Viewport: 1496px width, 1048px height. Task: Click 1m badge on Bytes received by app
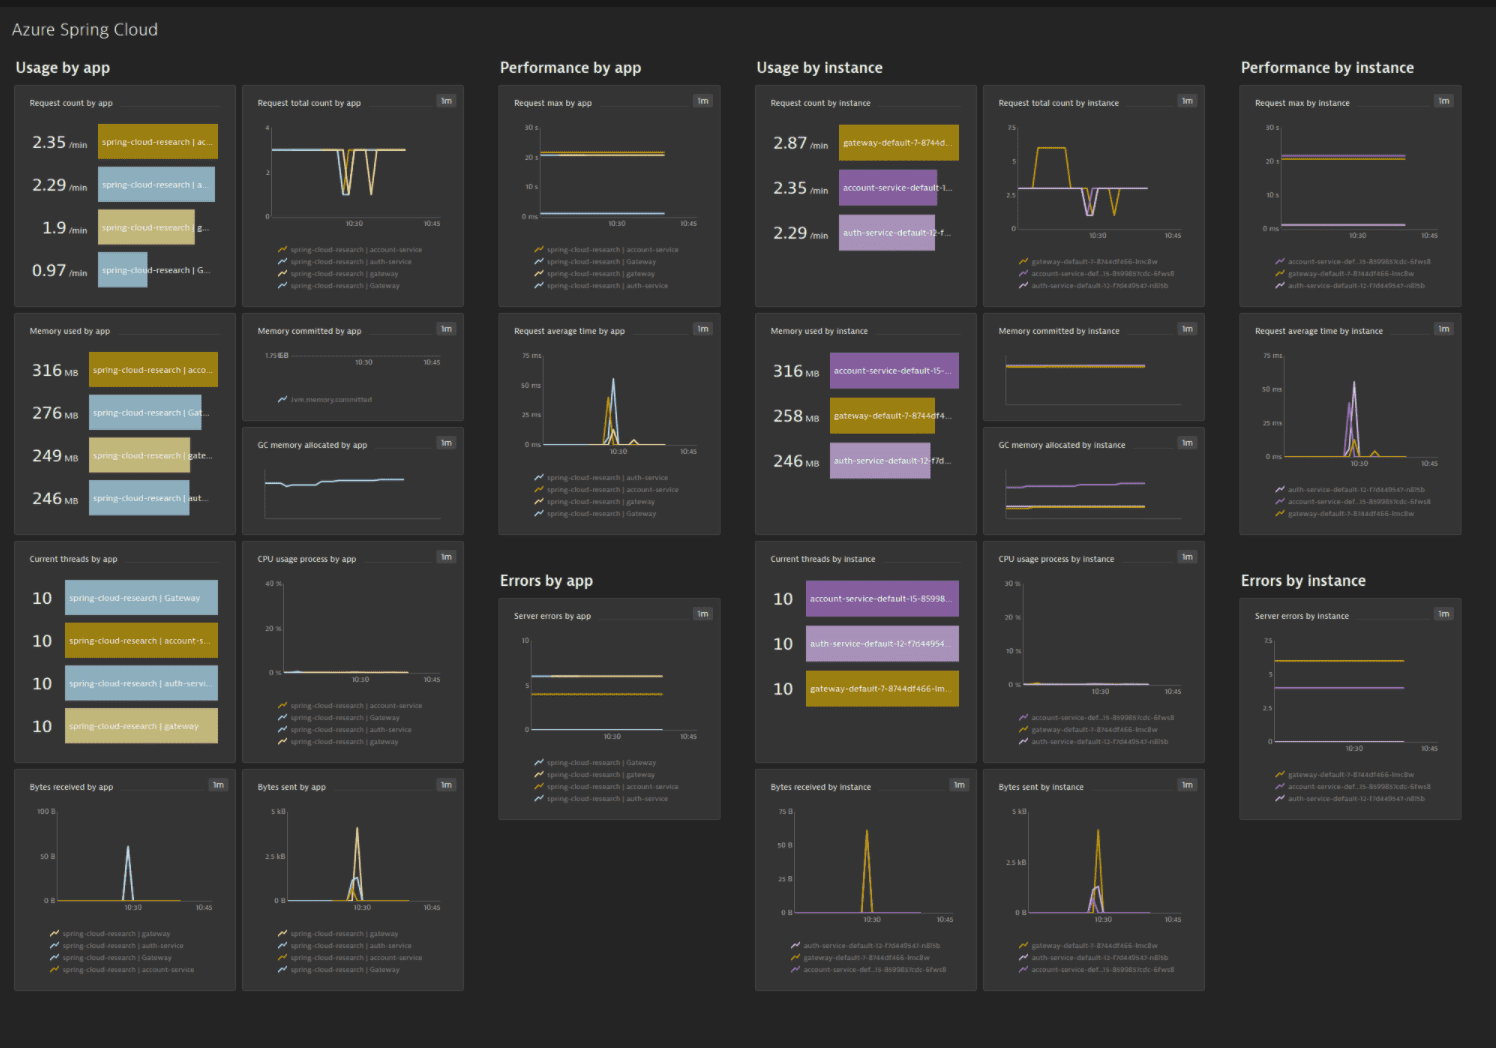click(218, 785)
